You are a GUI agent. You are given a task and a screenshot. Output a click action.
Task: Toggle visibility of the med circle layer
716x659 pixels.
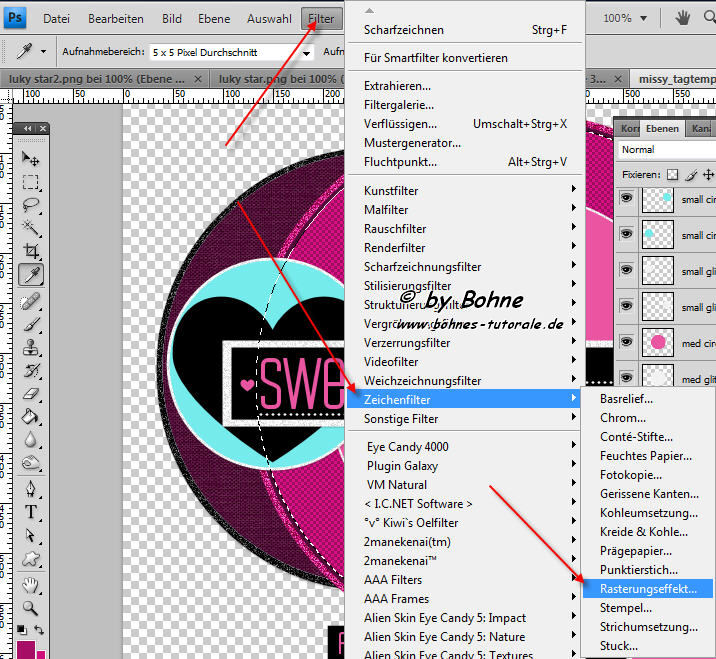[627, 342]
